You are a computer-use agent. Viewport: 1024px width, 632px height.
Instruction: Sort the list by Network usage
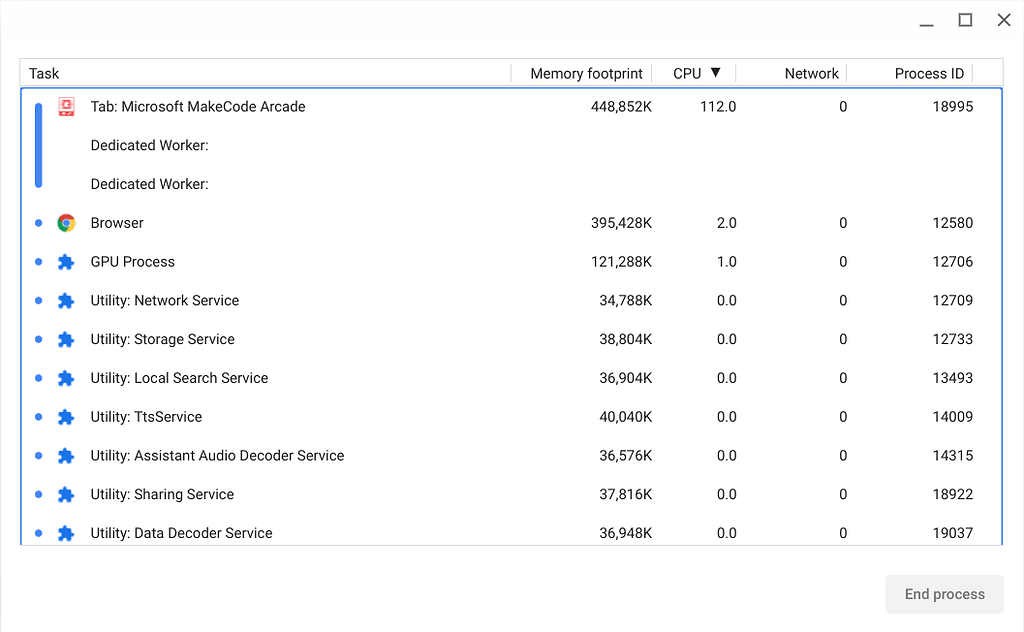point(811,73)
